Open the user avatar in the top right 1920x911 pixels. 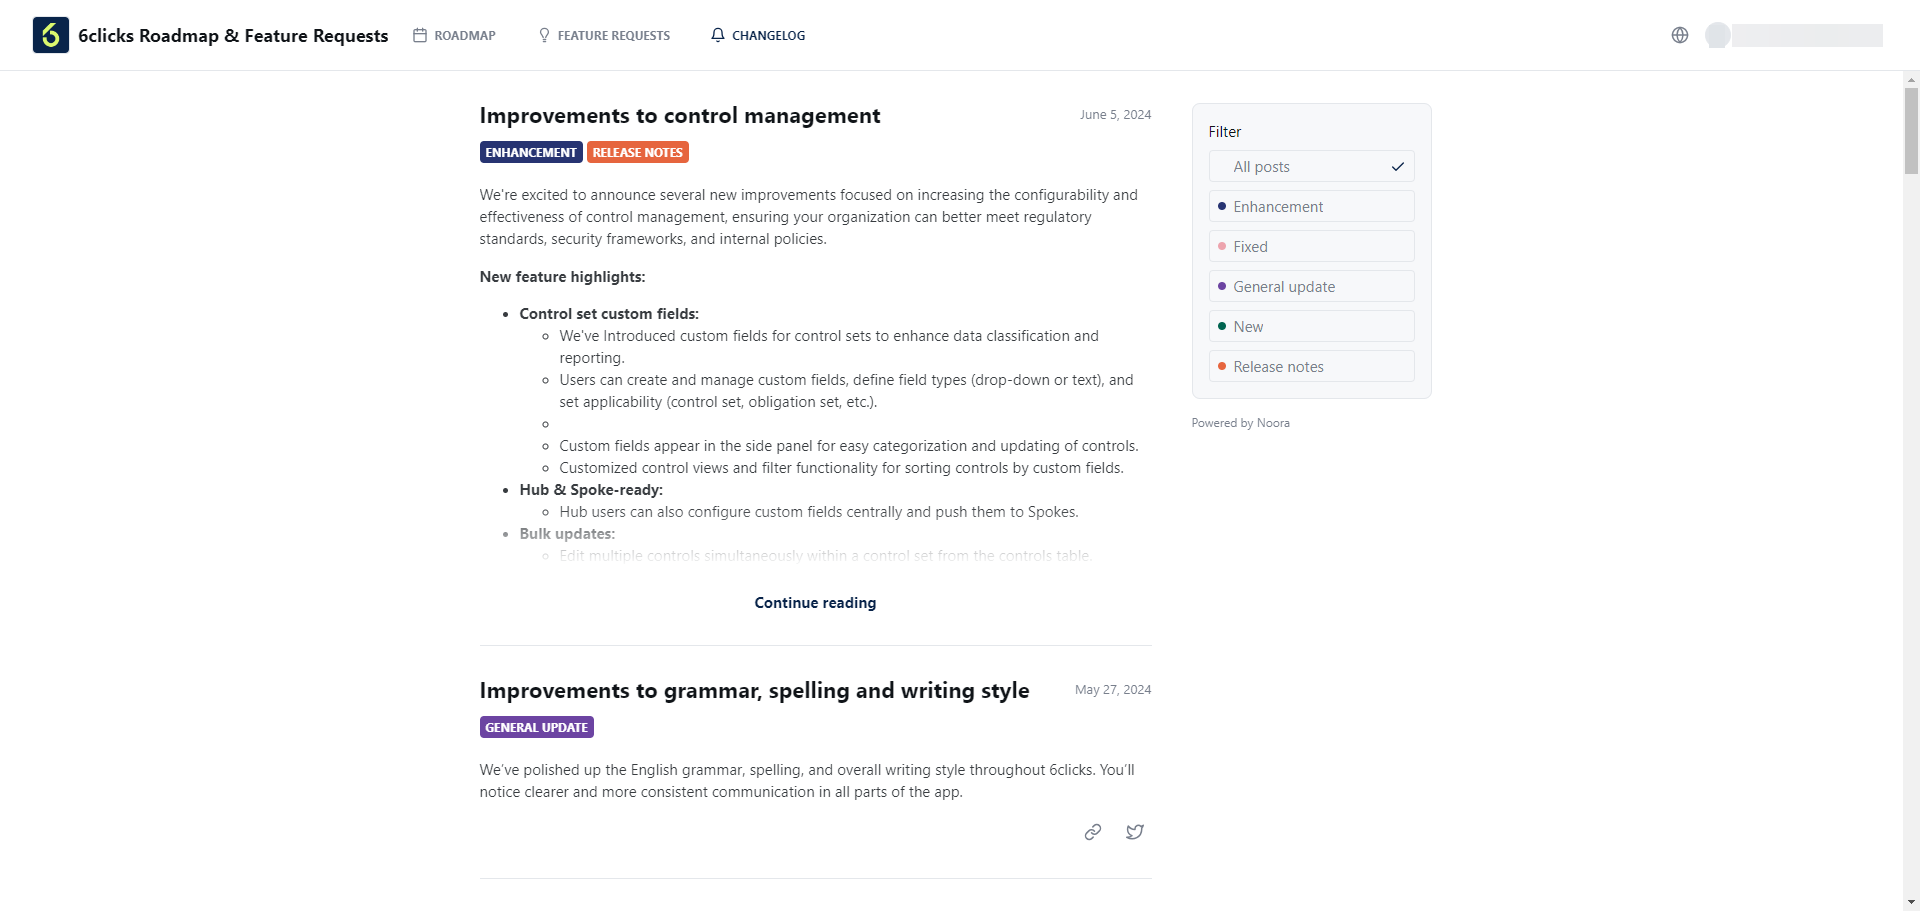click(x=1717, y=35)
